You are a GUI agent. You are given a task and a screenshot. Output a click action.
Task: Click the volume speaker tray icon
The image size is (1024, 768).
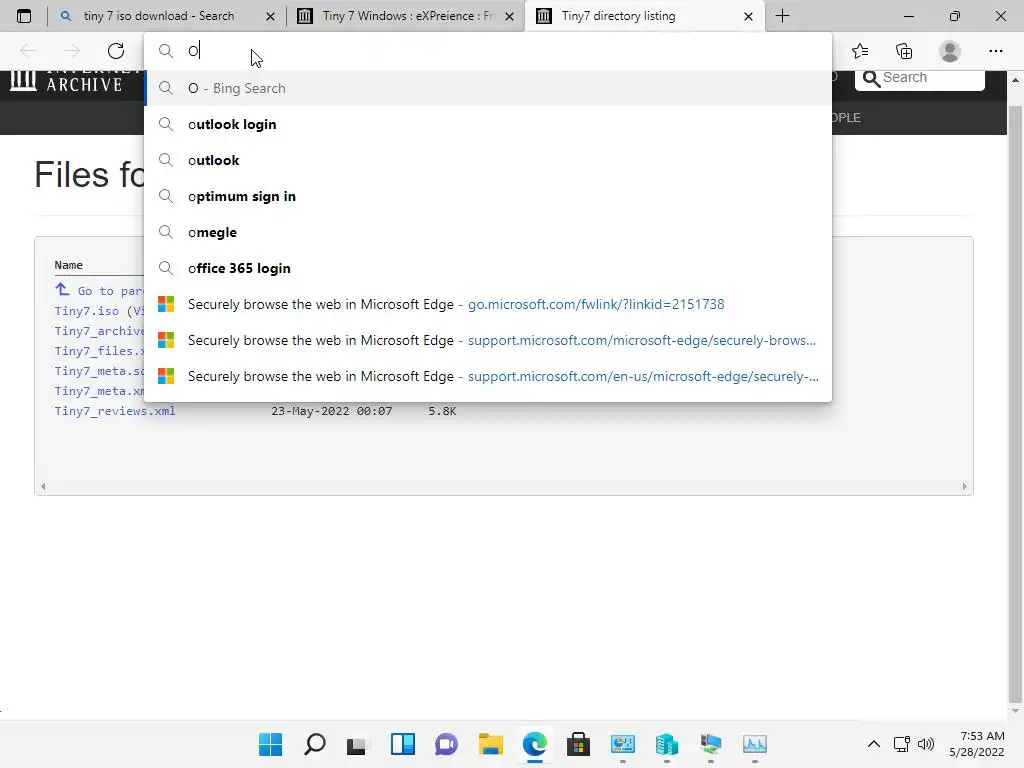[926, 744]
